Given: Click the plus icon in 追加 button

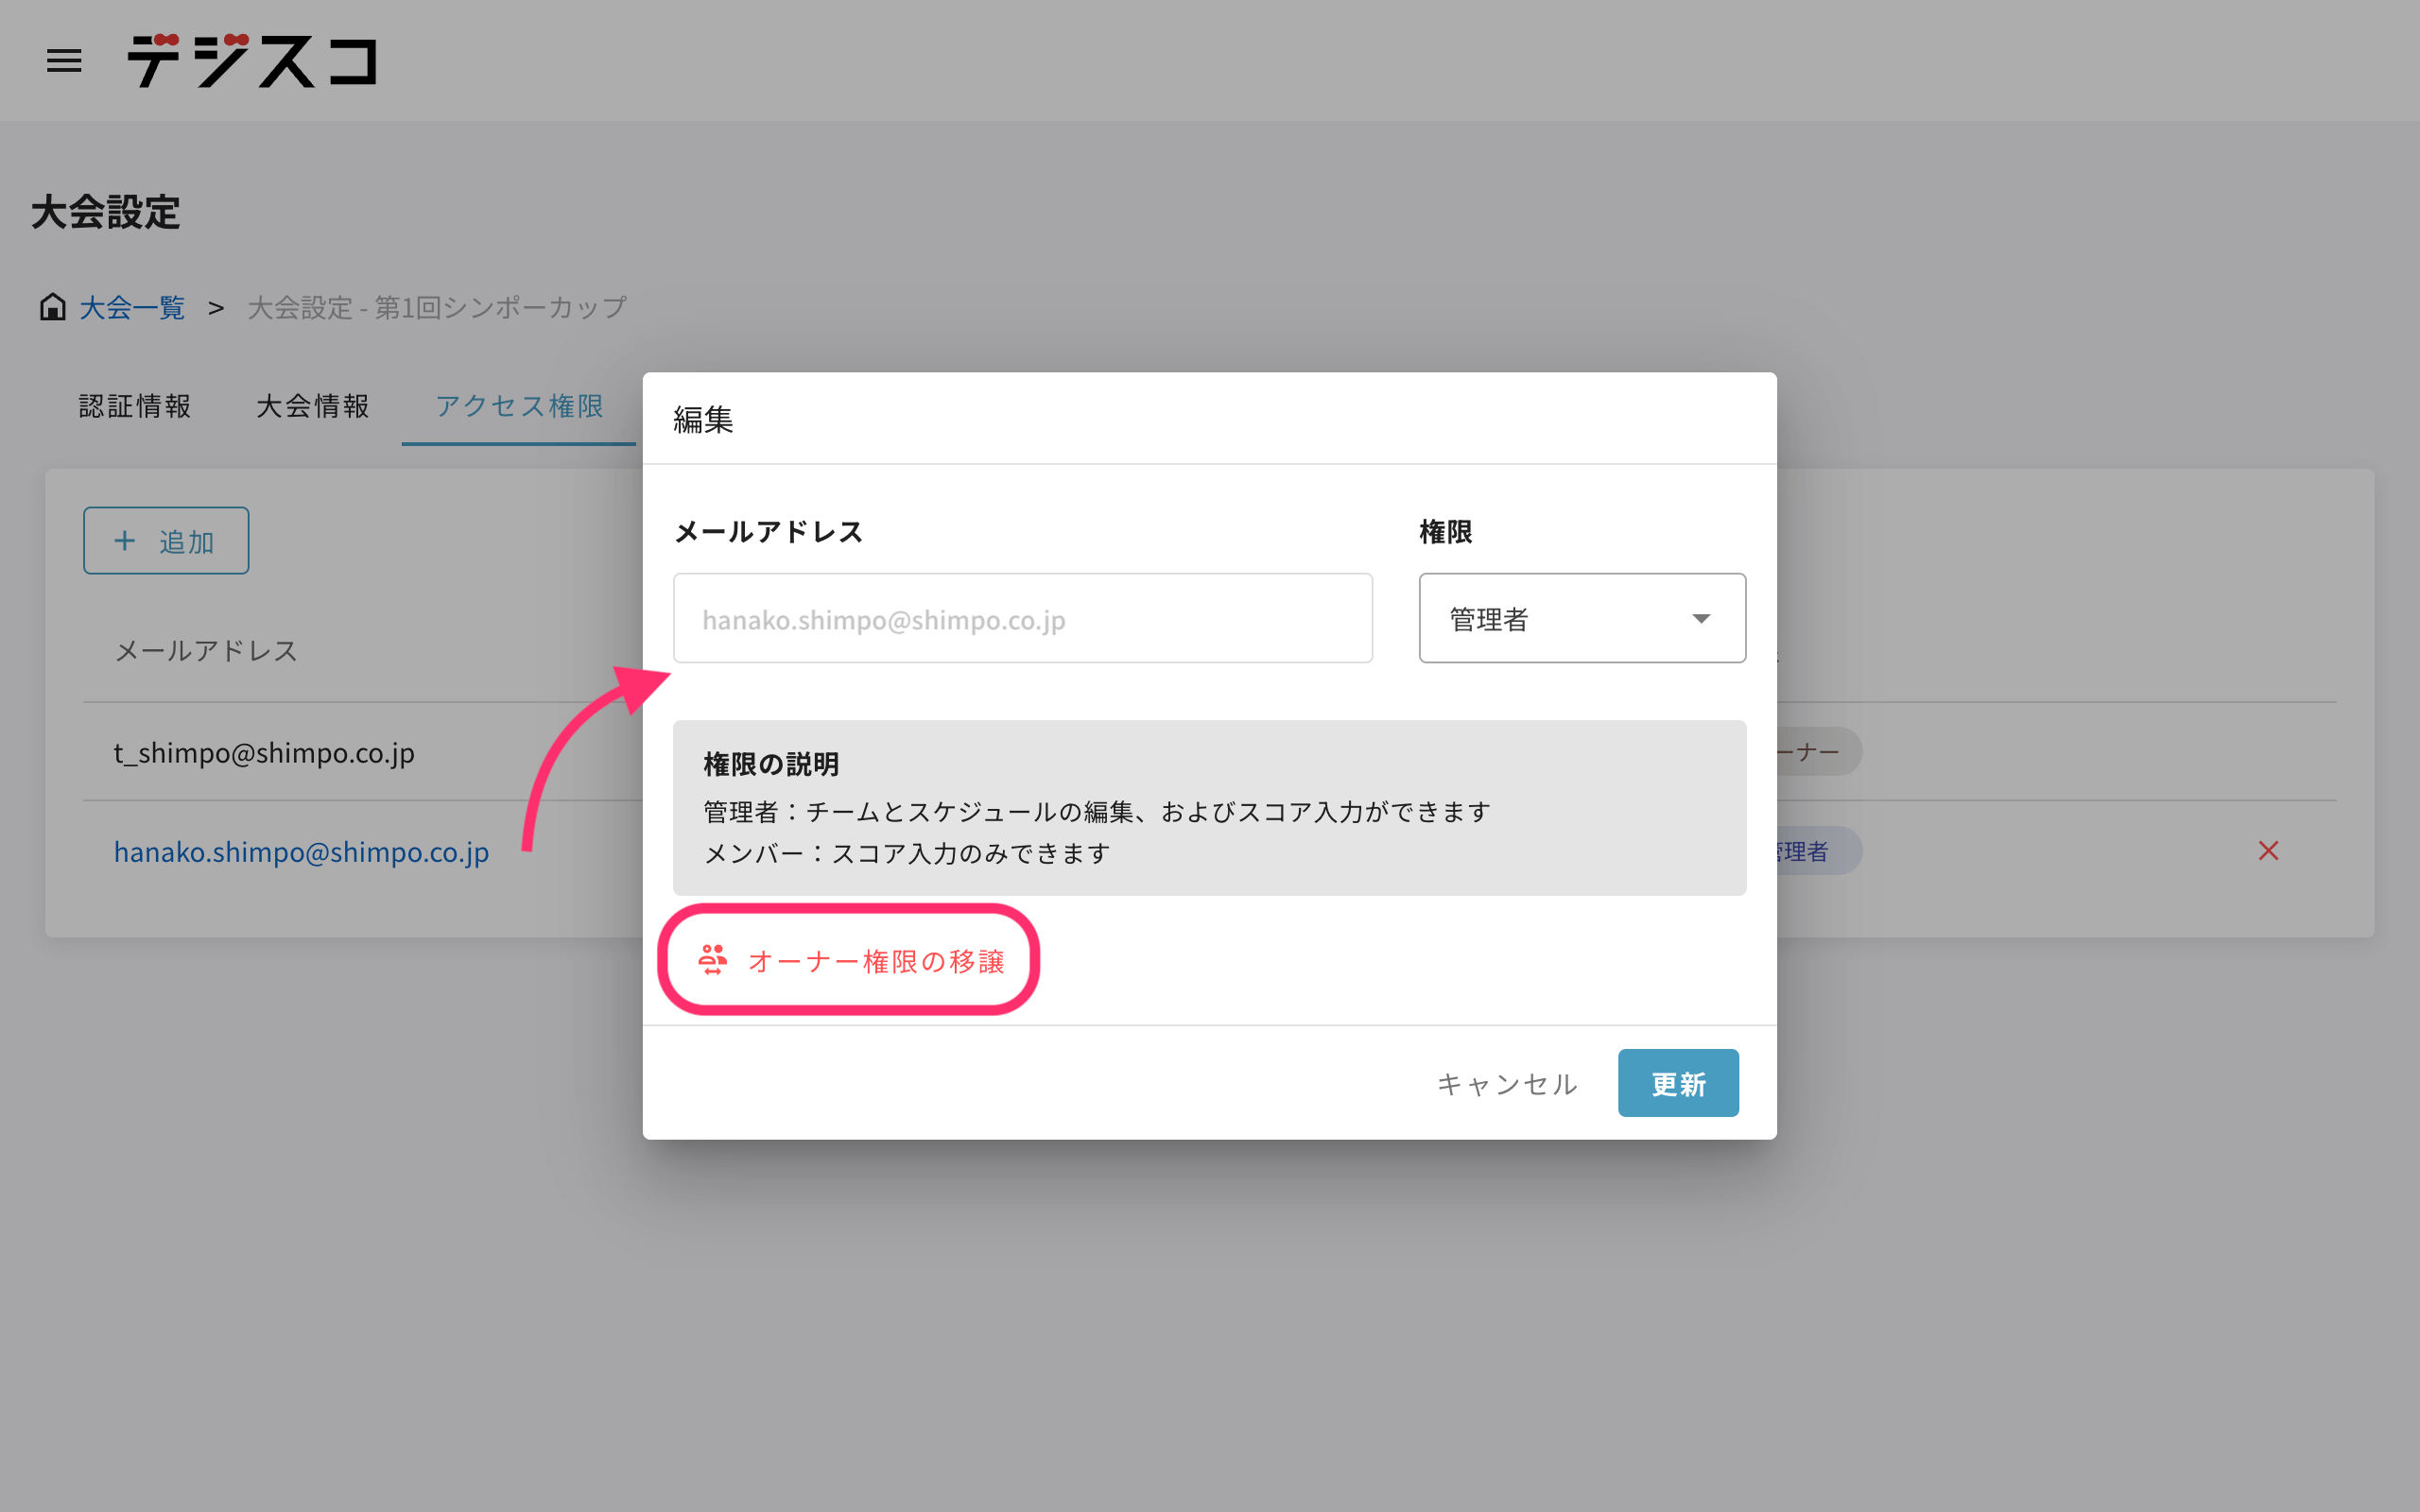Looking at the screenshot, I should click(124, 541).
